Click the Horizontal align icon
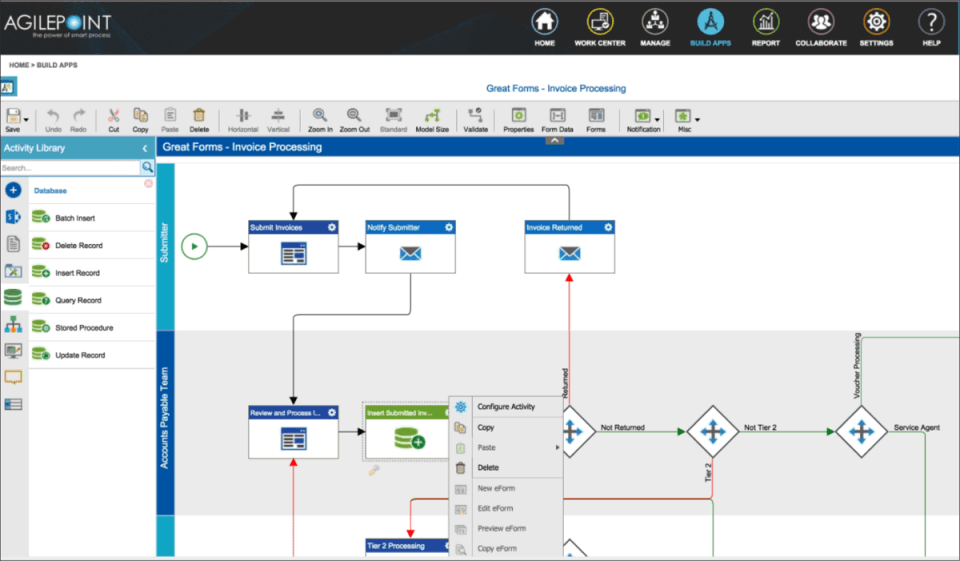This screenshot has height=561, width=960. [x=243, y=115]
